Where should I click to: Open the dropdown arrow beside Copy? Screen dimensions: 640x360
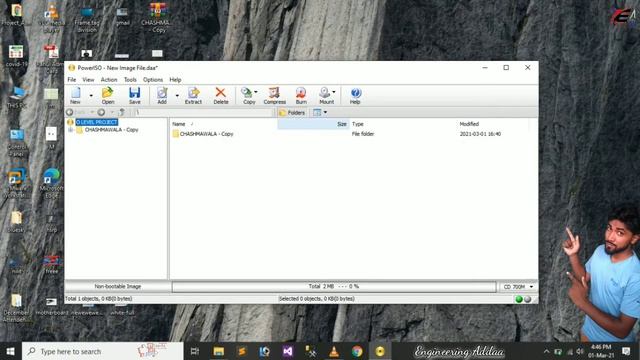pos(256,92)
